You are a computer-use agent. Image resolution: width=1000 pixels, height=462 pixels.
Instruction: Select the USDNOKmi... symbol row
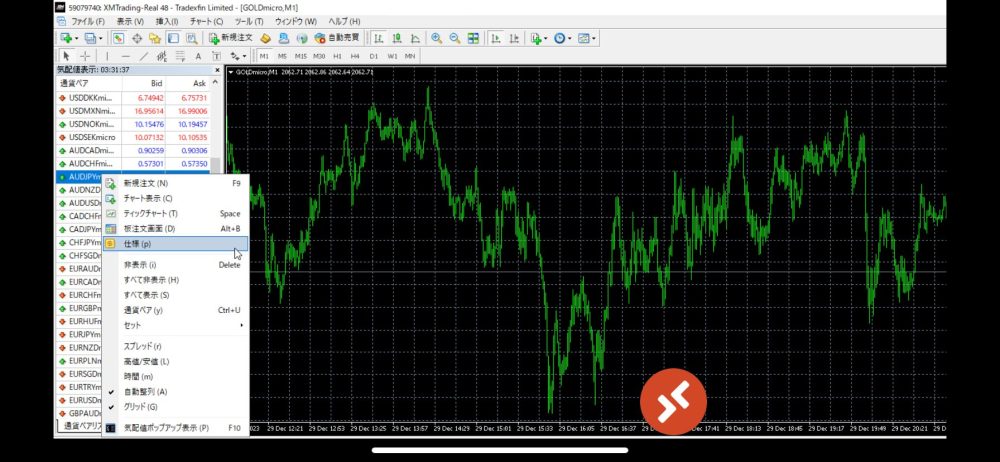tap(133, 124)
